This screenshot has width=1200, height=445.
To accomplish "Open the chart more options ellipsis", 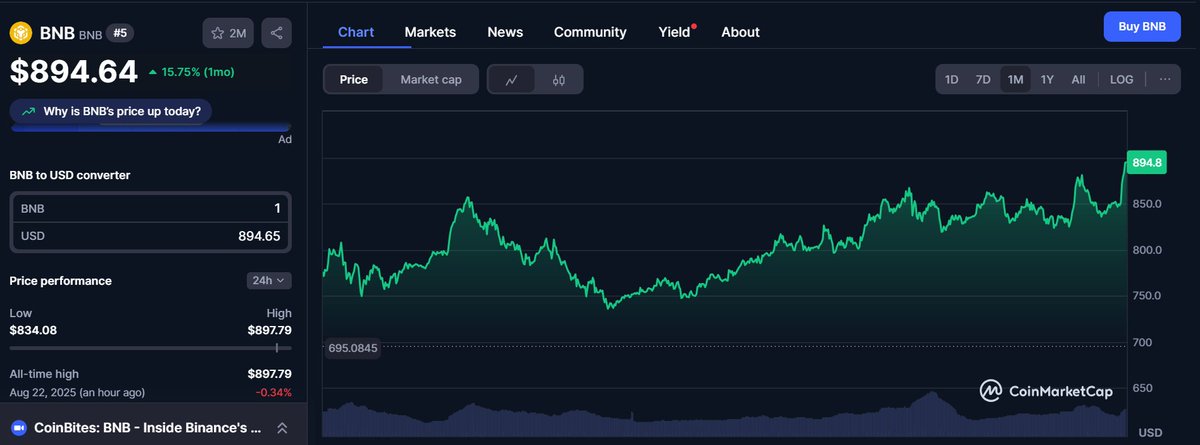I will tap(1164, 79).
